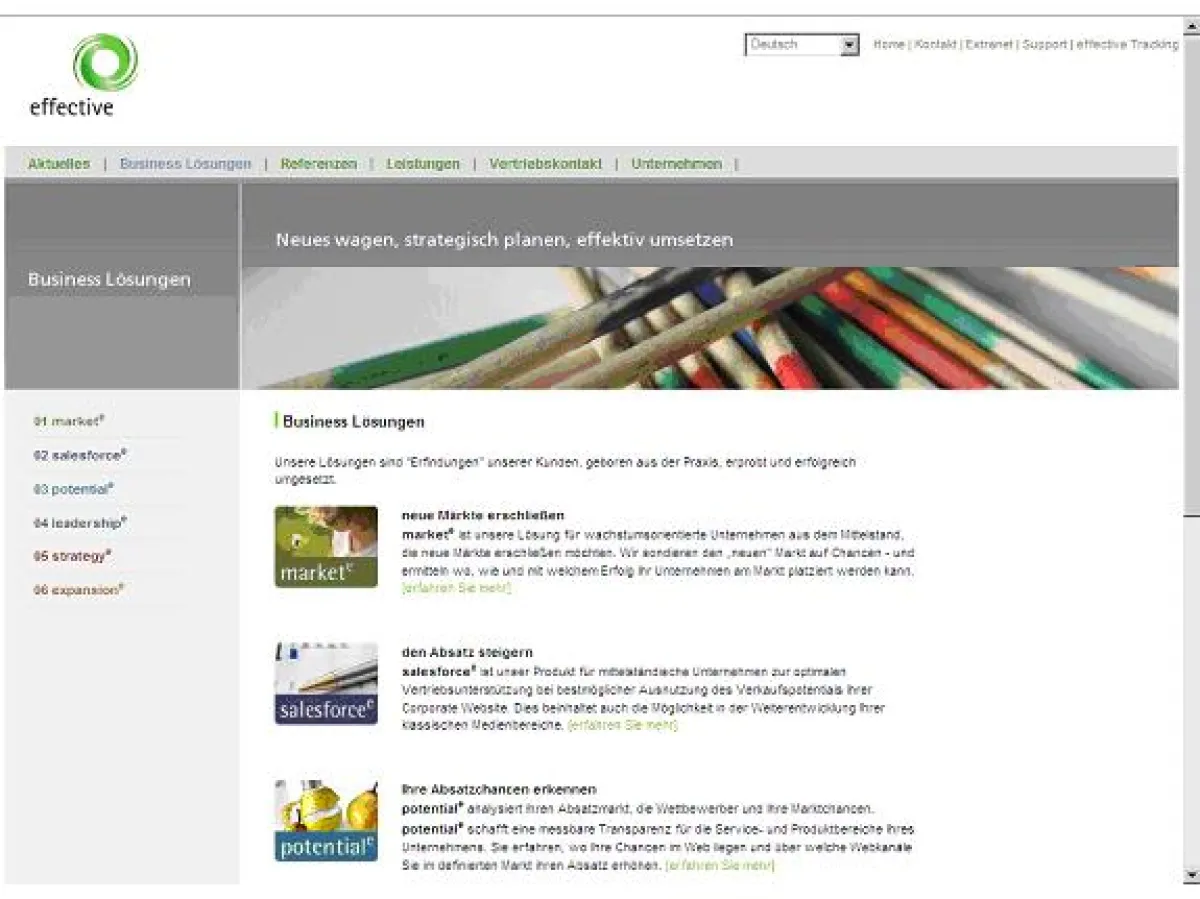Click the potential product image with lemons

[x=325, y=820]
